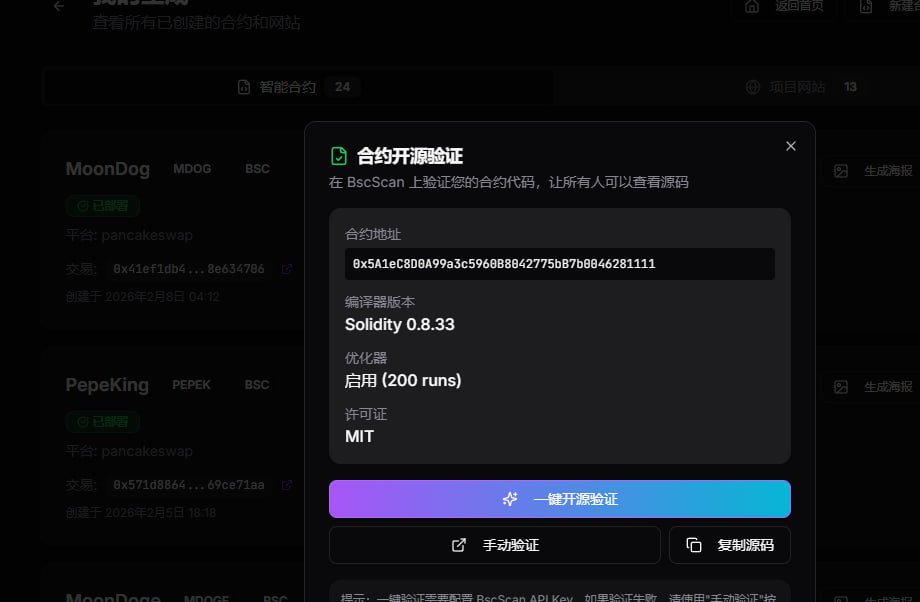Click the home icon on 返回首页 button
The image size is (920, 602).
click(749, 6)
